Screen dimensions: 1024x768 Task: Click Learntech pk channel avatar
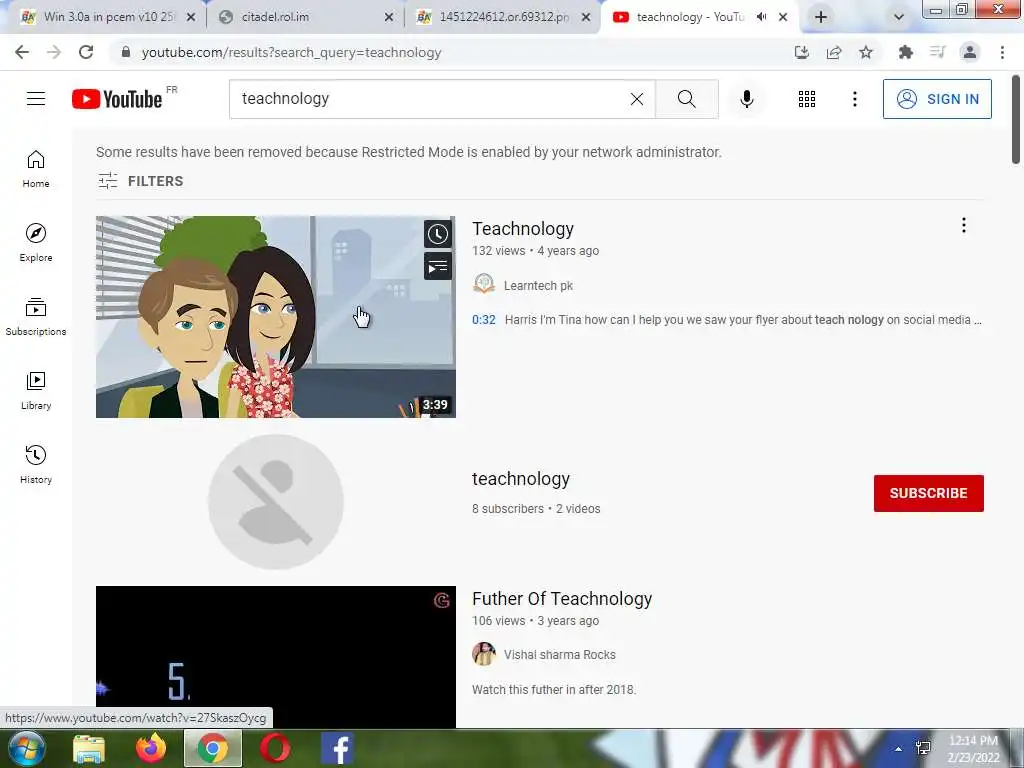pyautogui.click(x=484, y=284)
